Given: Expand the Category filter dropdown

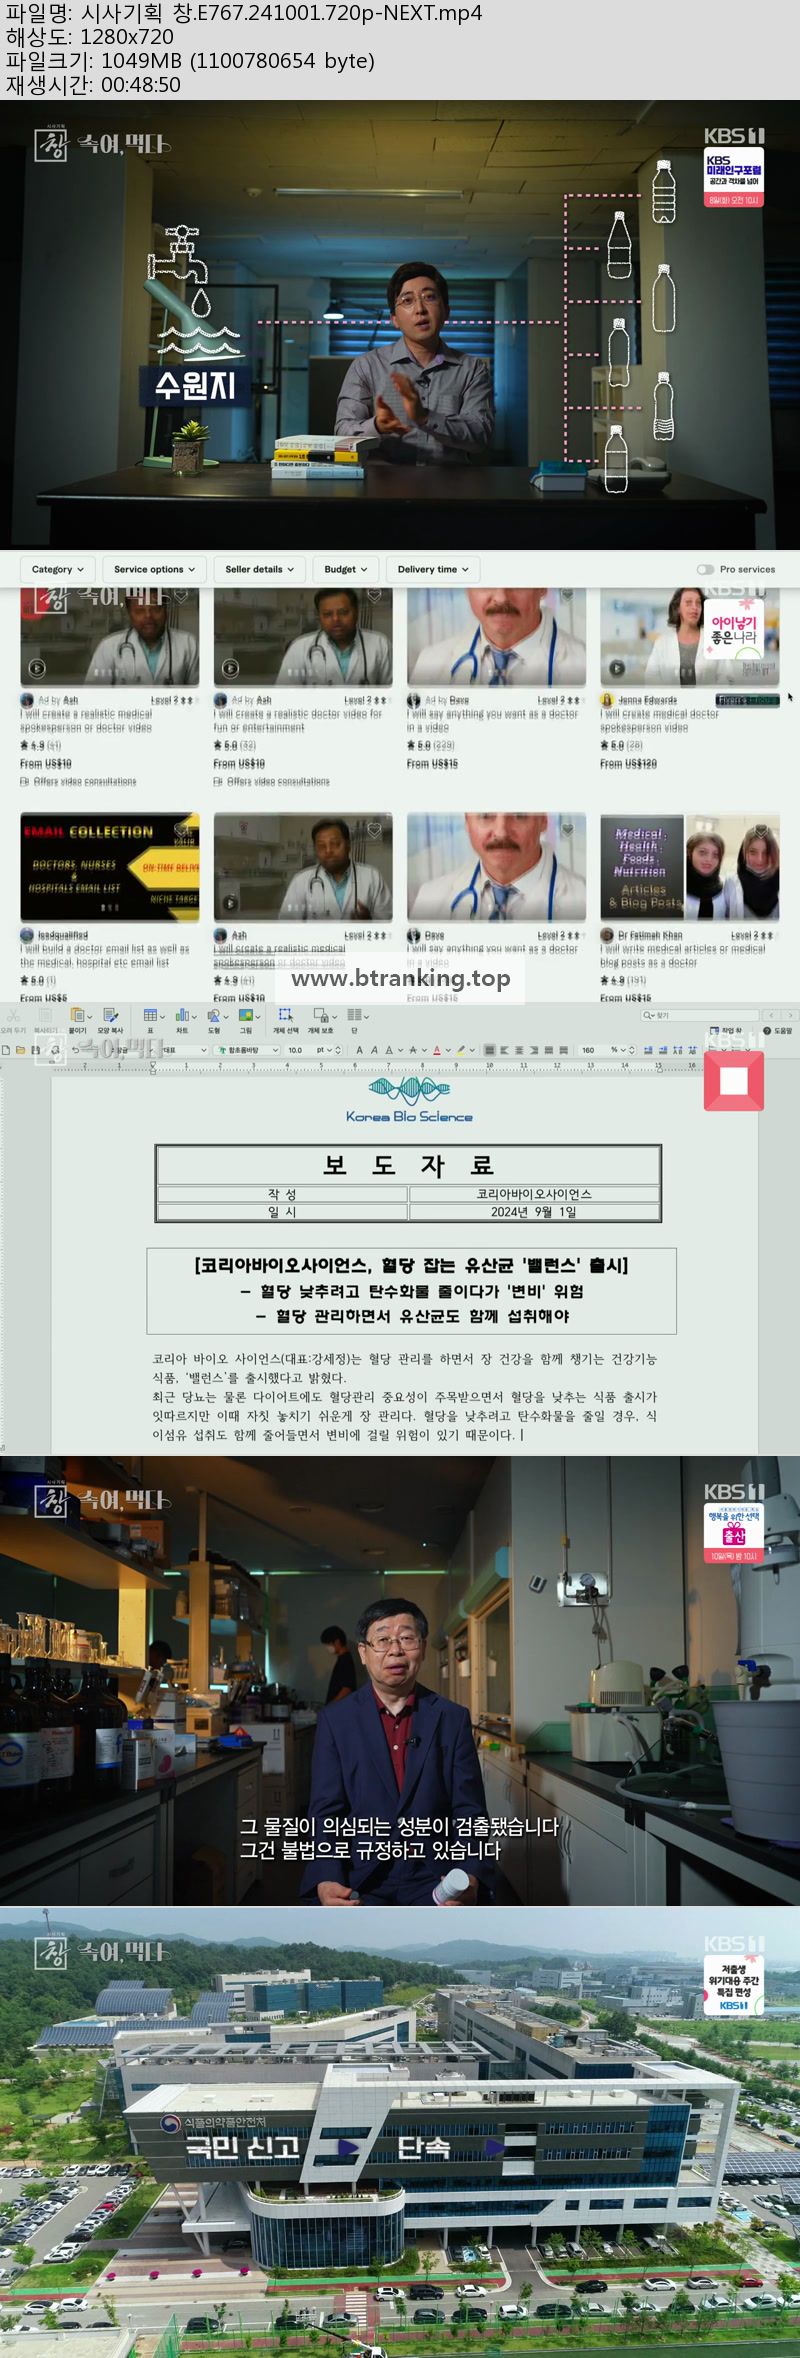Looking at the screenshot, I should click(x=58, y=569).
